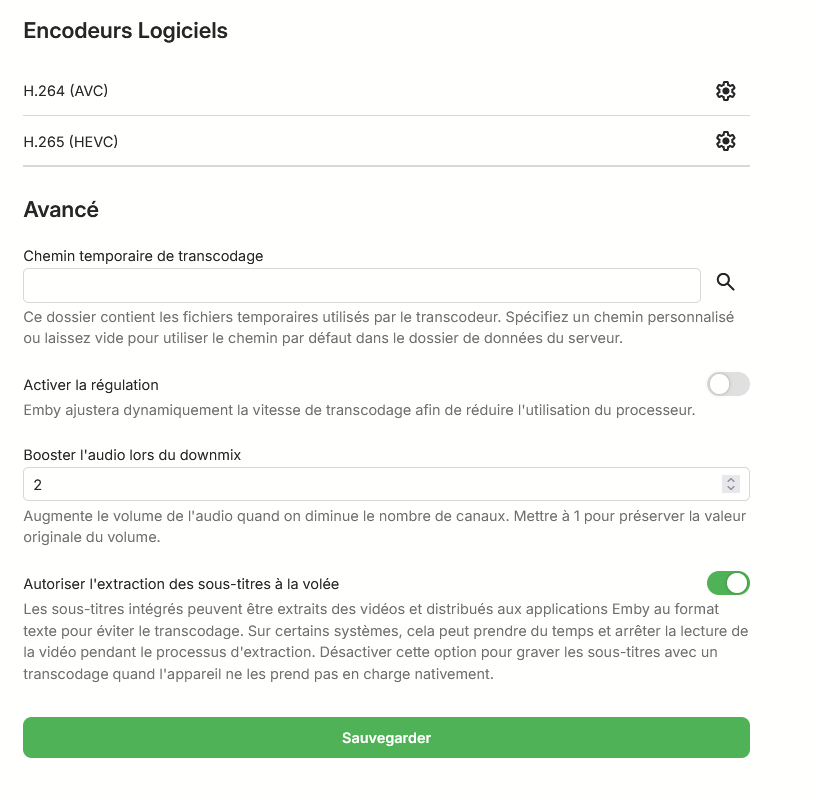Browse for transcoding path with magnifier icon
This screenshot has height=798, width=817.
click(726, 283)
